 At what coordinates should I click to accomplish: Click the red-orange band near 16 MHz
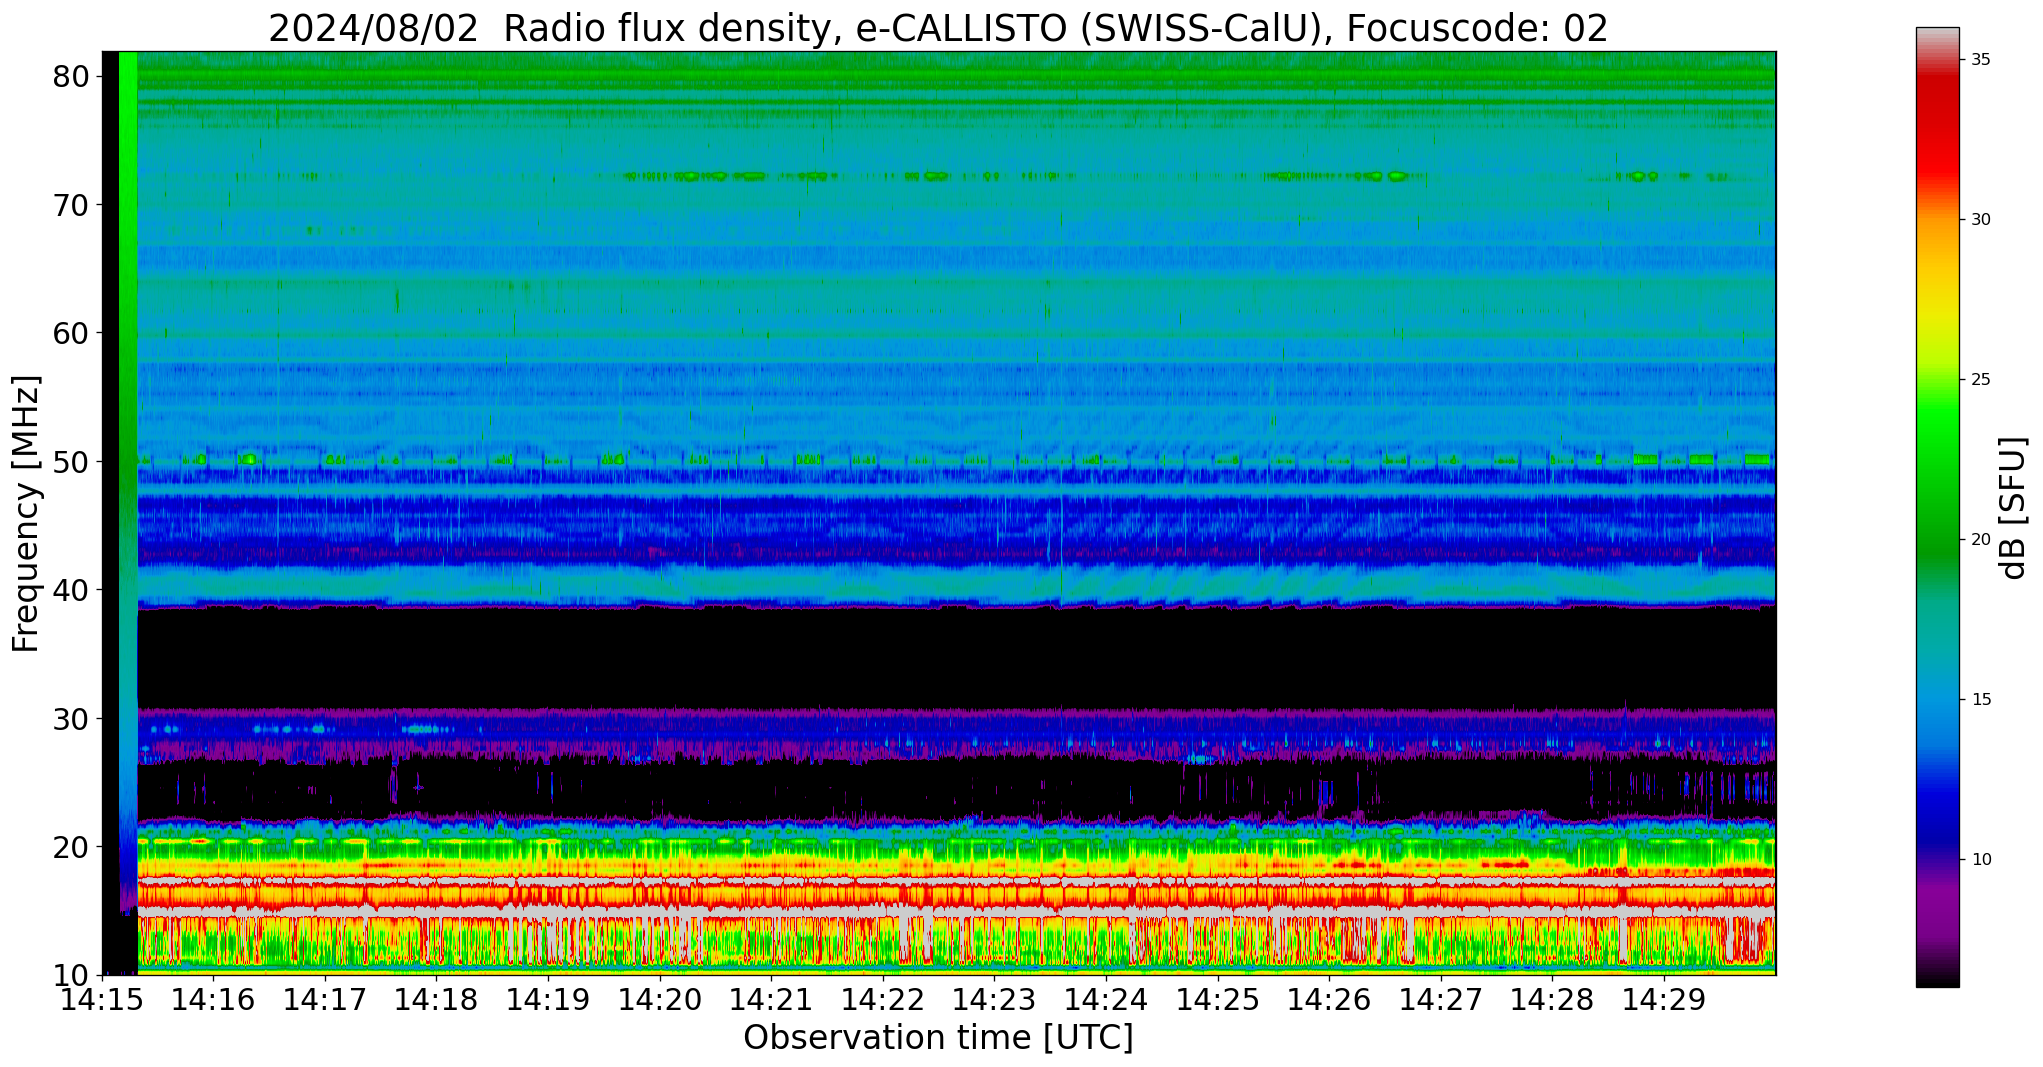(x=956, y=895)
